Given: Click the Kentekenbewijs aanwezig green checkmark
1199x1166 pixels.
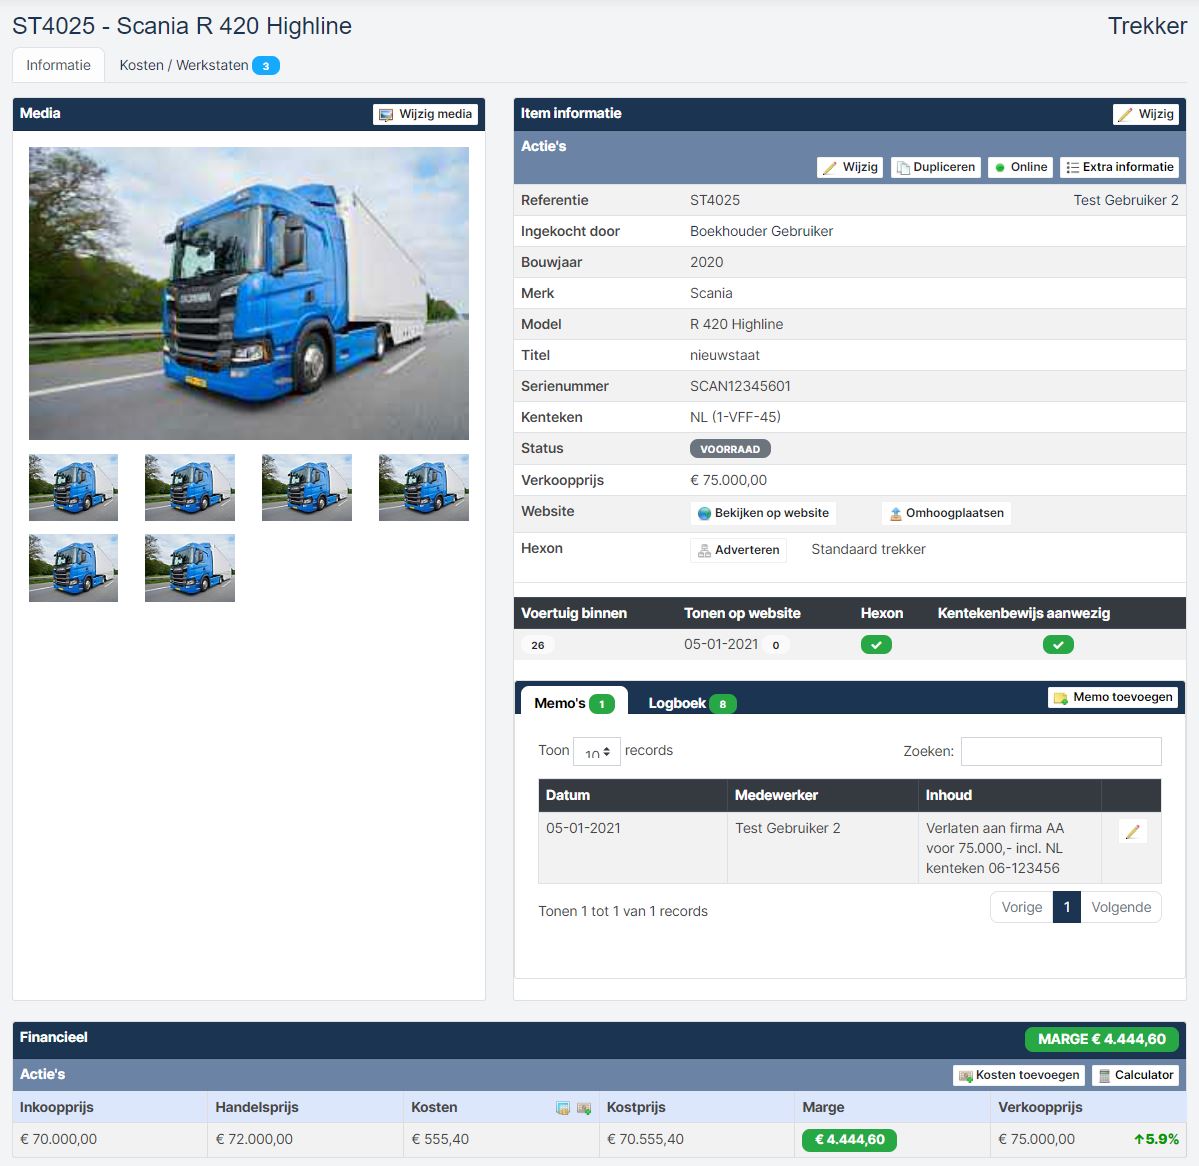Looking at the screenshot, I should click(x=1058, y=645).
